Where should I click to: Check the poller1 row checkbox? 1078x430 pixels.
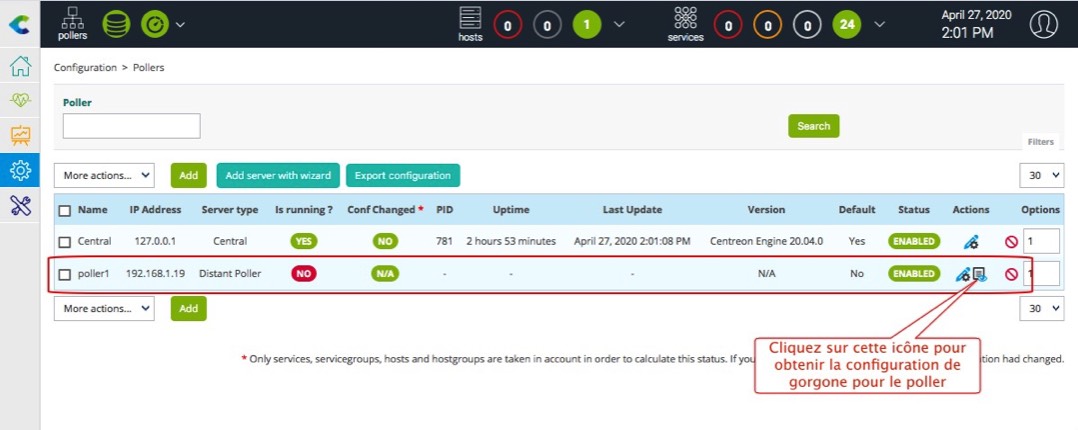(65, 274)
